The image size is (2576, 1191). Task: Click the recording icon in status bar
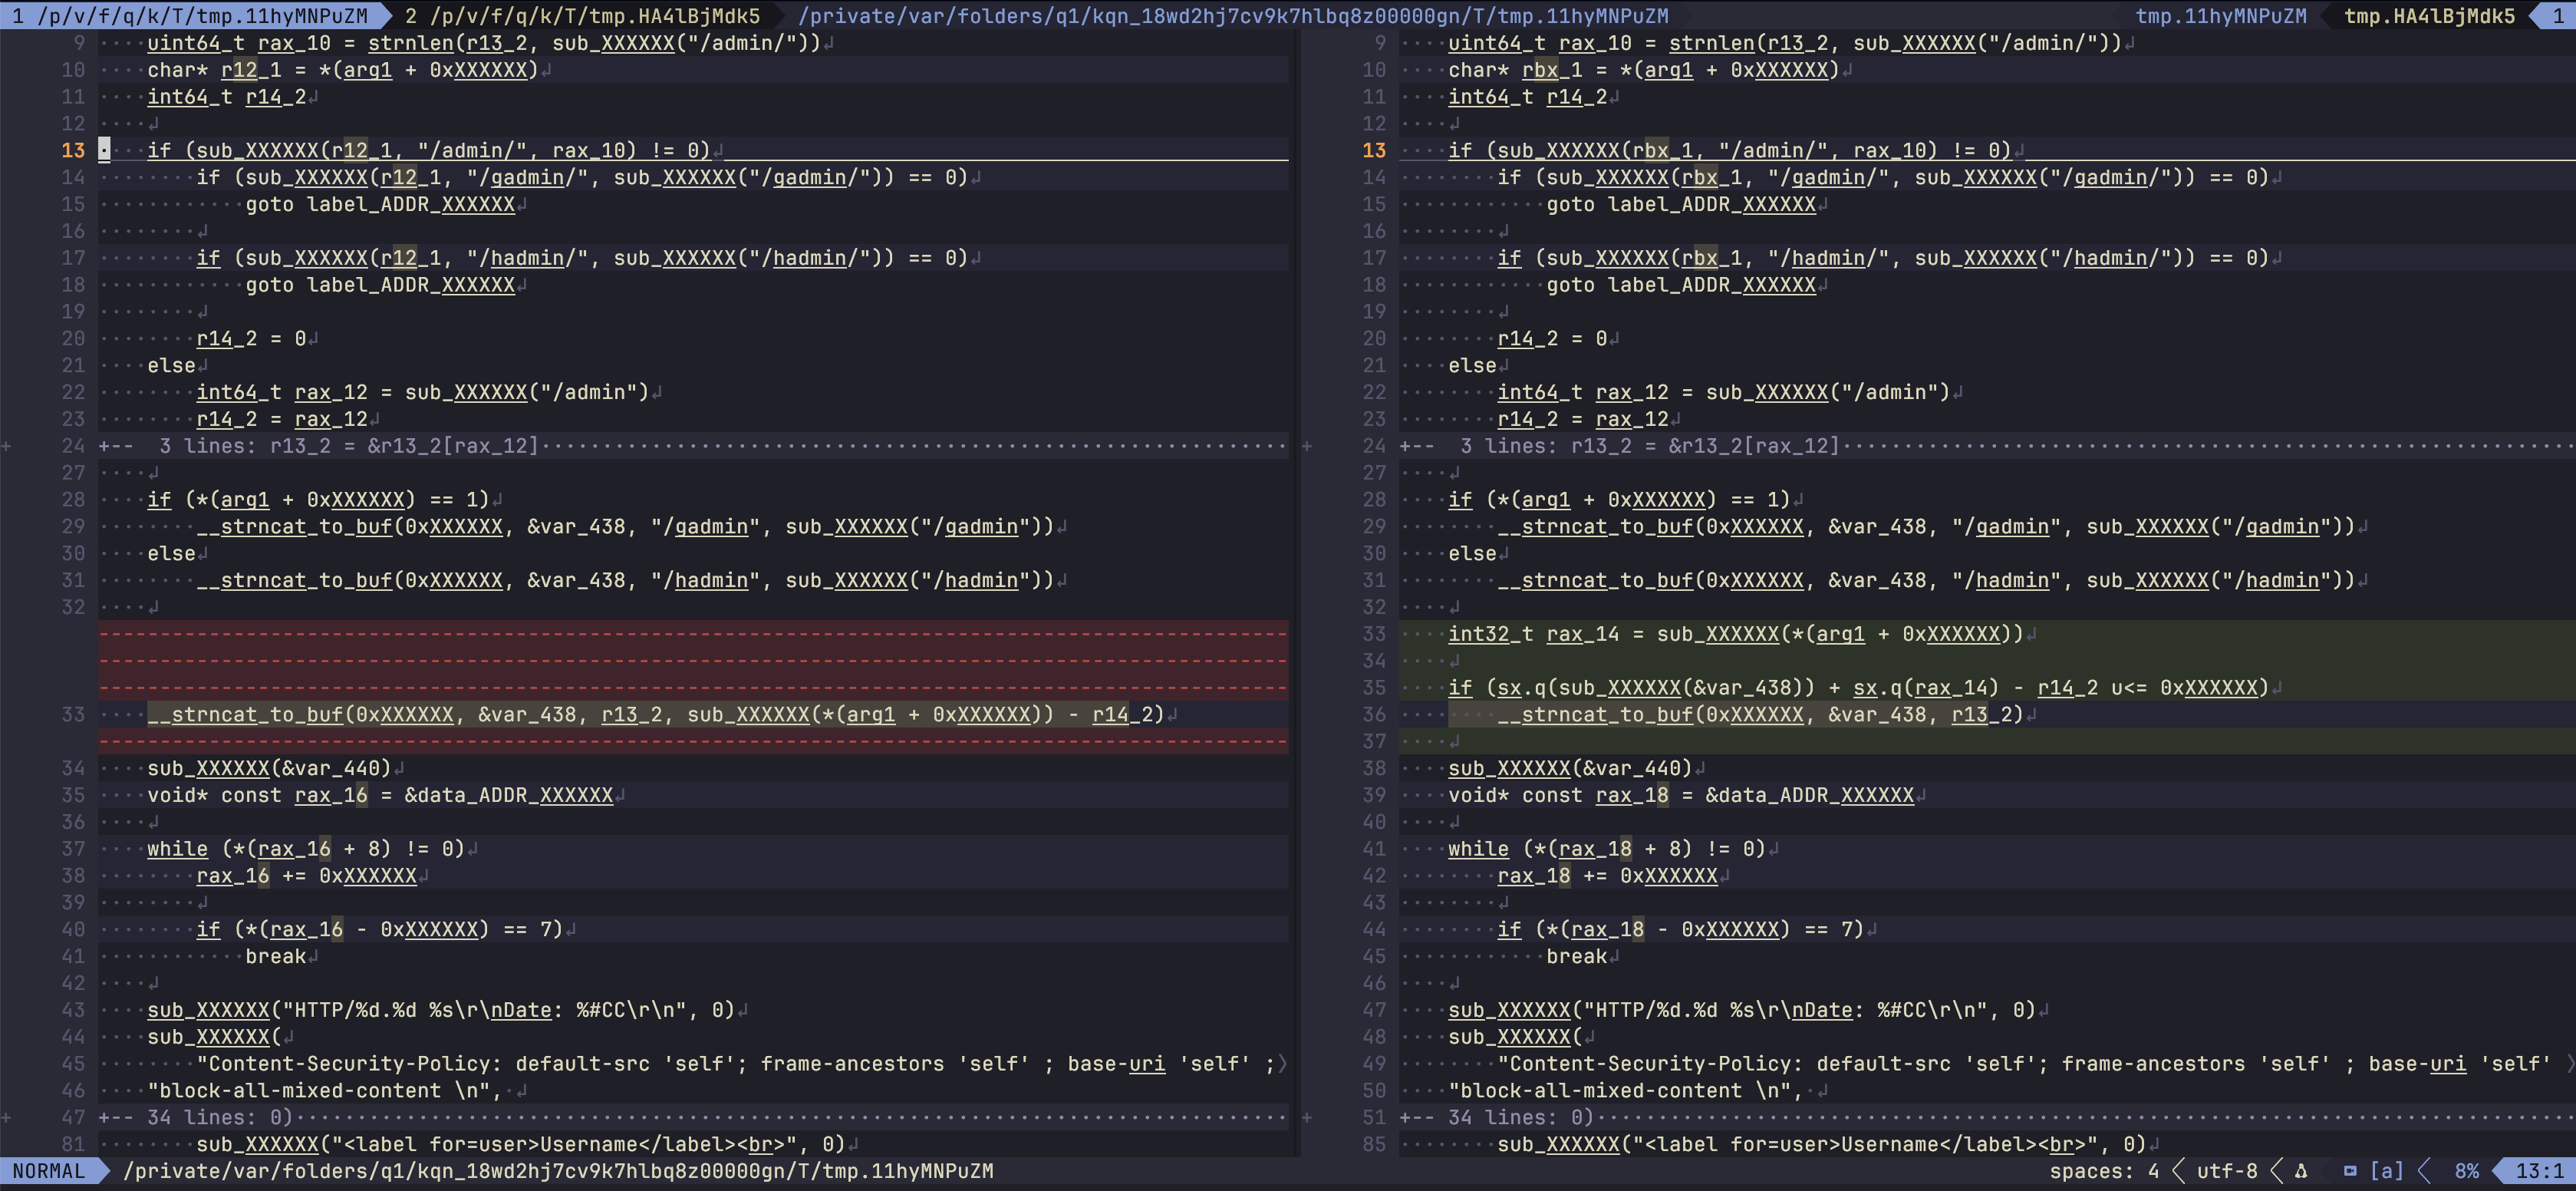click(2349, 1171)
